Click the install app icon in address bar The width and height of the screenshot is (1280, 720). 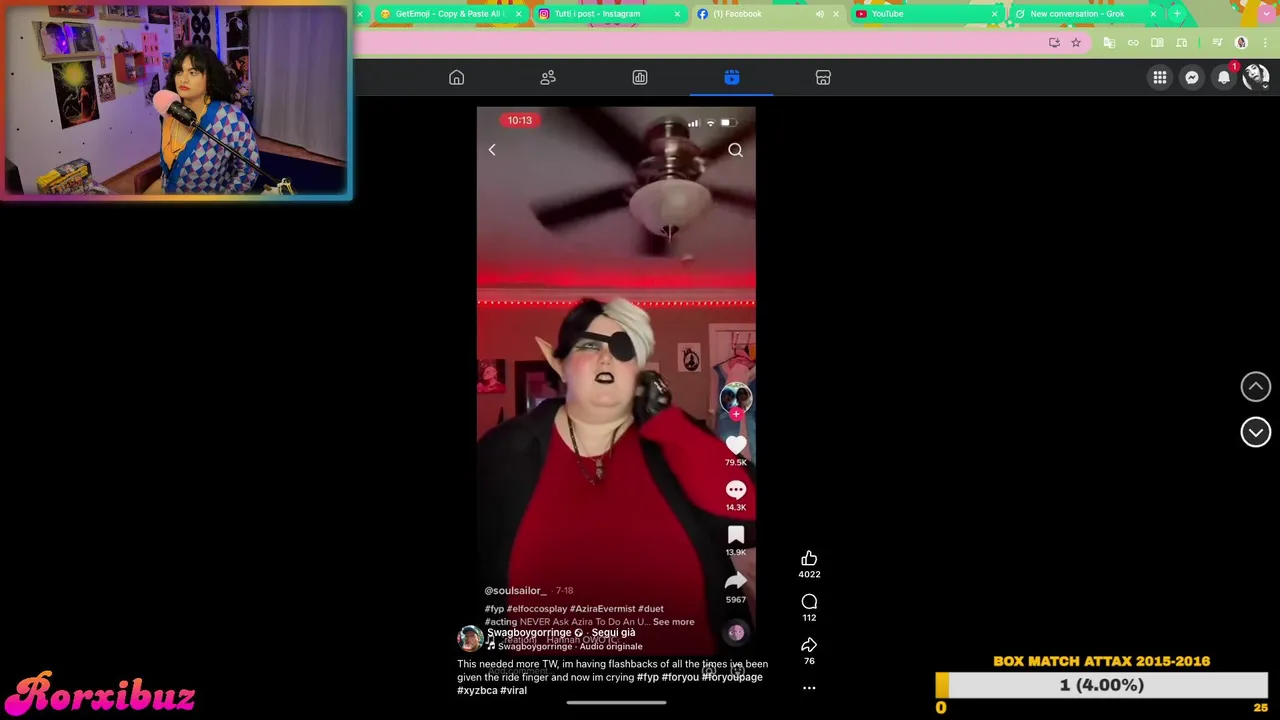[1054, 42]
